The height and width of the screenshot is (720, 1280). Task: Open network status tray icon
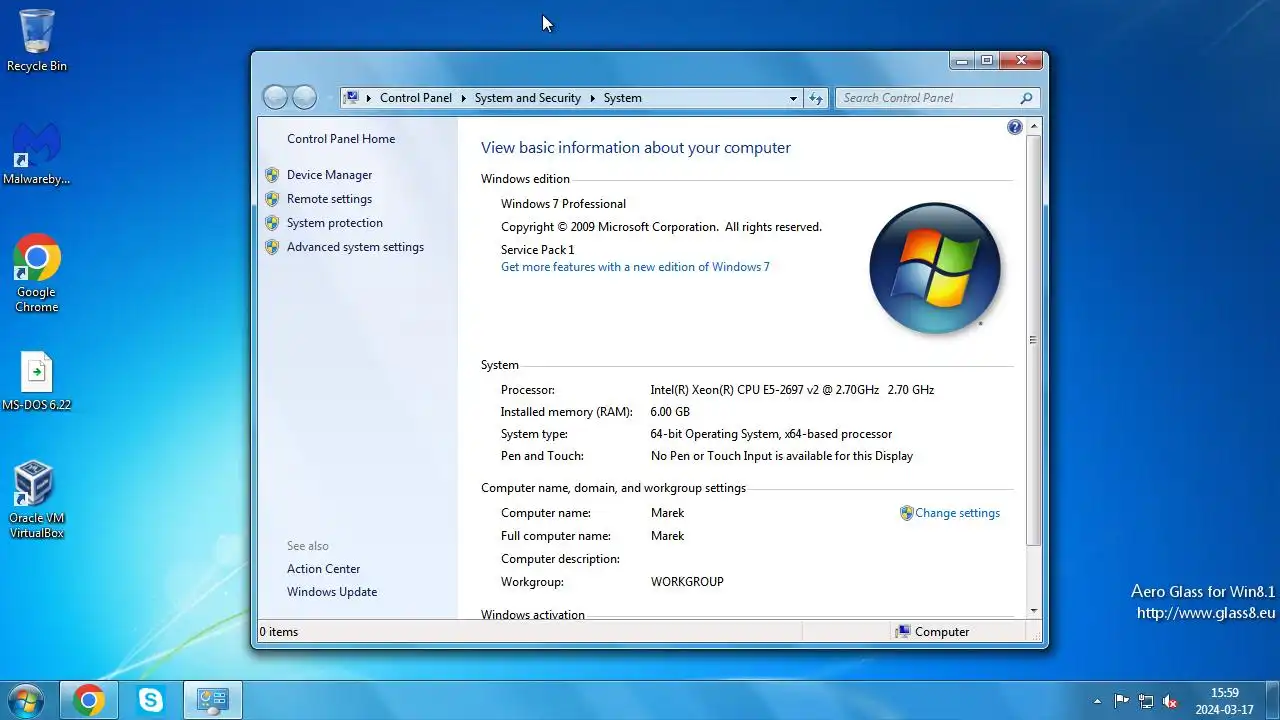pyautogui.click(x=1146, y=702)
